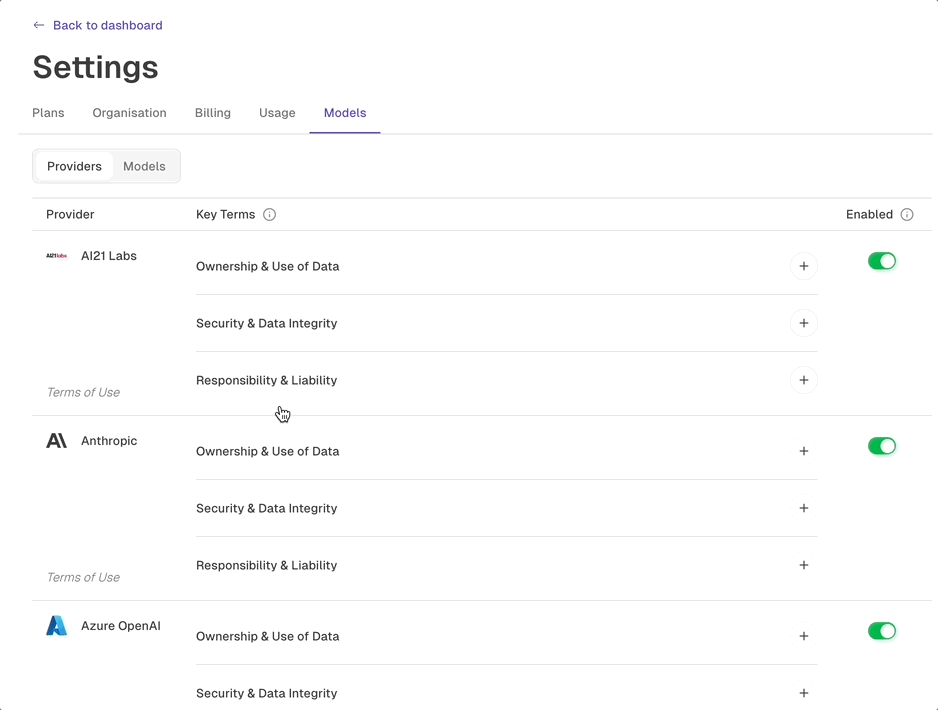Screen dimensions: 938x710
Task: Open the Usage tab
Action: (x=277, y=113)
